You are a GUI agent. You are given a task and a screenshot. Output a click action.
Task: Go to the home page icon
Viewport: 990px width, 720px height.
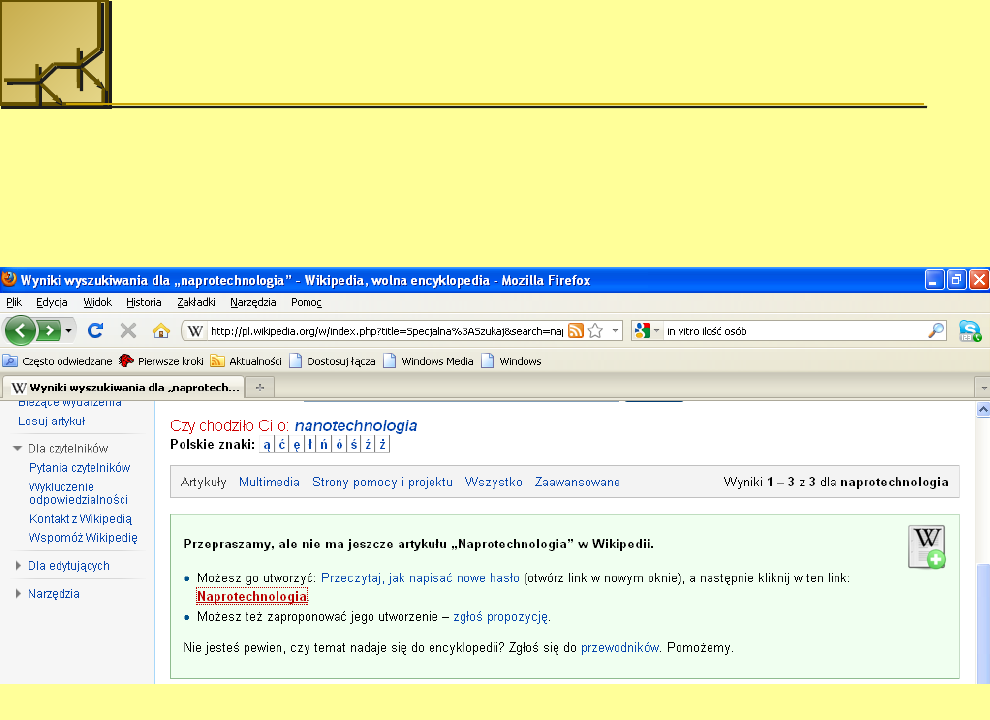(160, 330)
